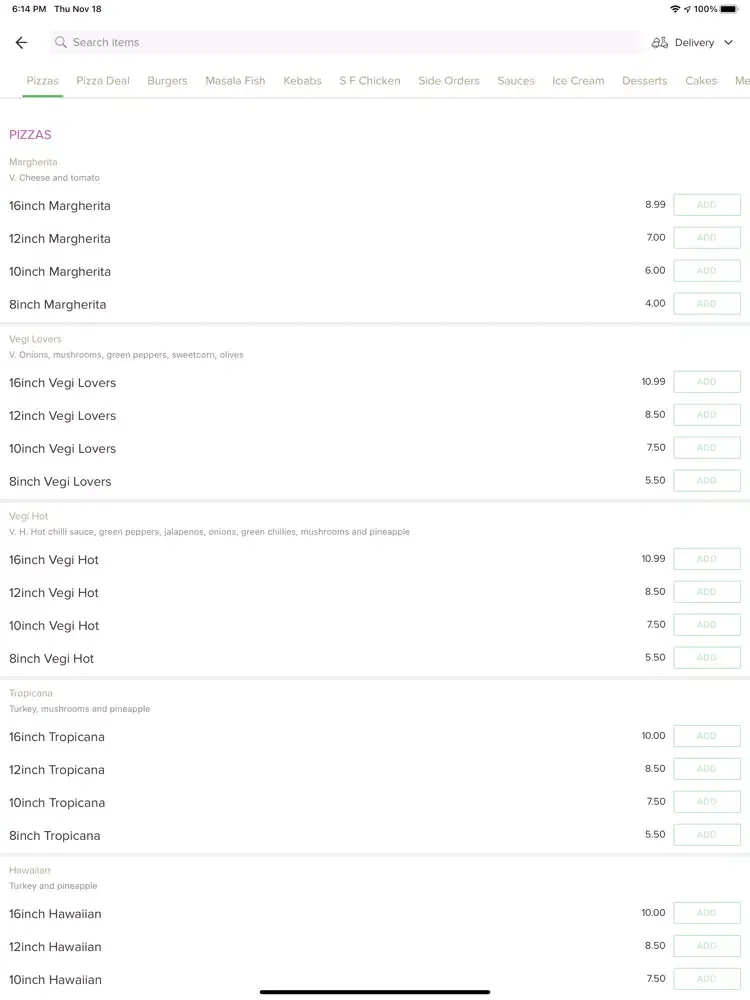Select the 8inch Tropicana item row
The height and width of the screenshot is (1000, 750).
click(375, 835)
